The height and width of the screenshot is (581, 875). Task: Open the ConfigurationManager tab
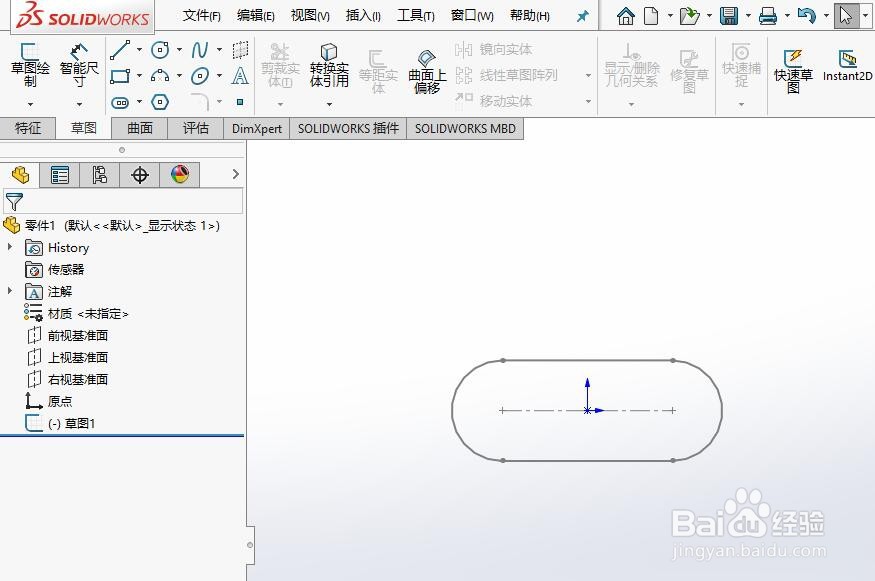(x=99, y=175)
